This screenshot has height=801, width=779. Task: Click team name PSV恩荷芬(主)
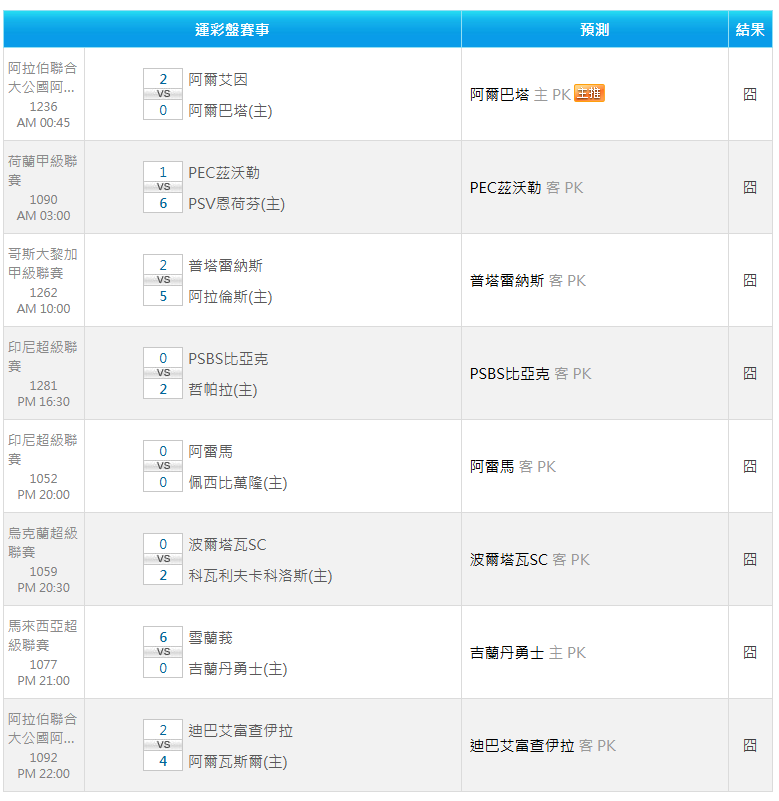[236, 204]
